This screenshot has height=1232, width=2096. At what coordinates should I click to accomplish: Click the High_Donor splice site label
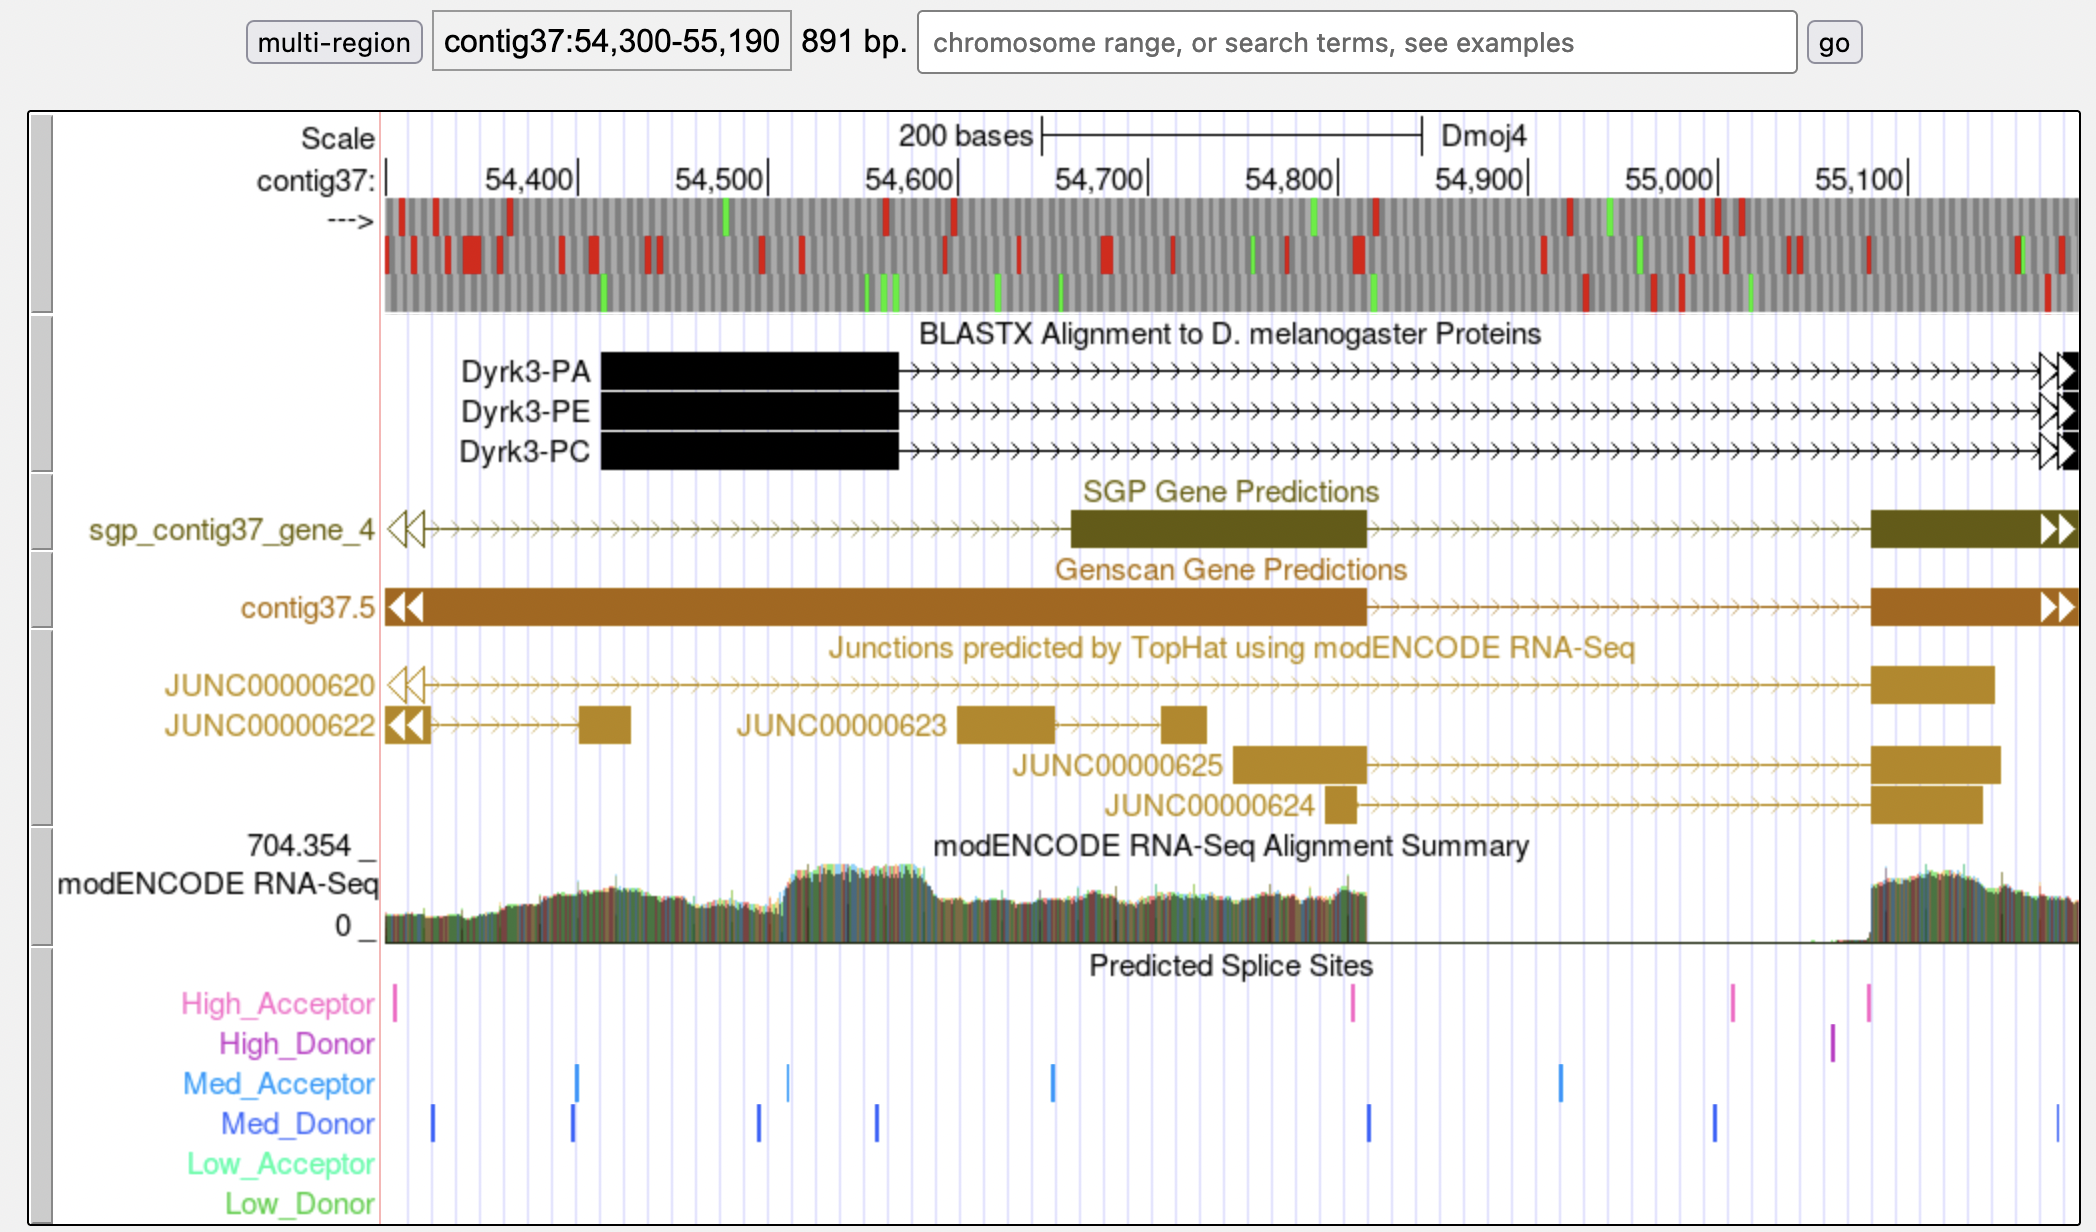(x=297, y=1043)
